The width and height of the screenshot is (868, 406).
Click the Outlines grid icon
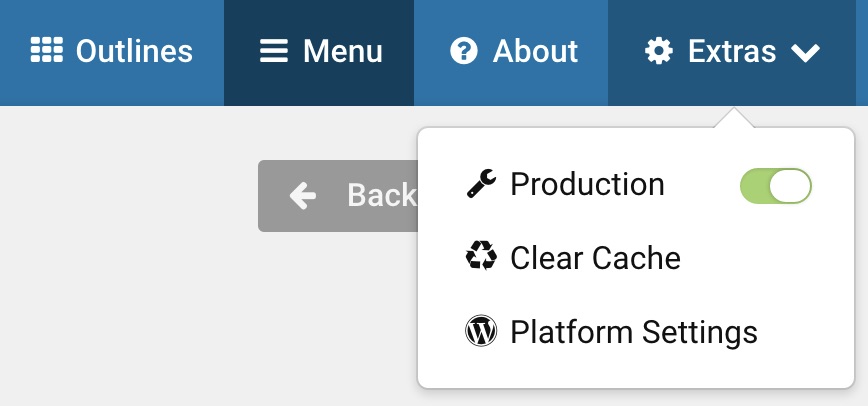tap(46, 50)
